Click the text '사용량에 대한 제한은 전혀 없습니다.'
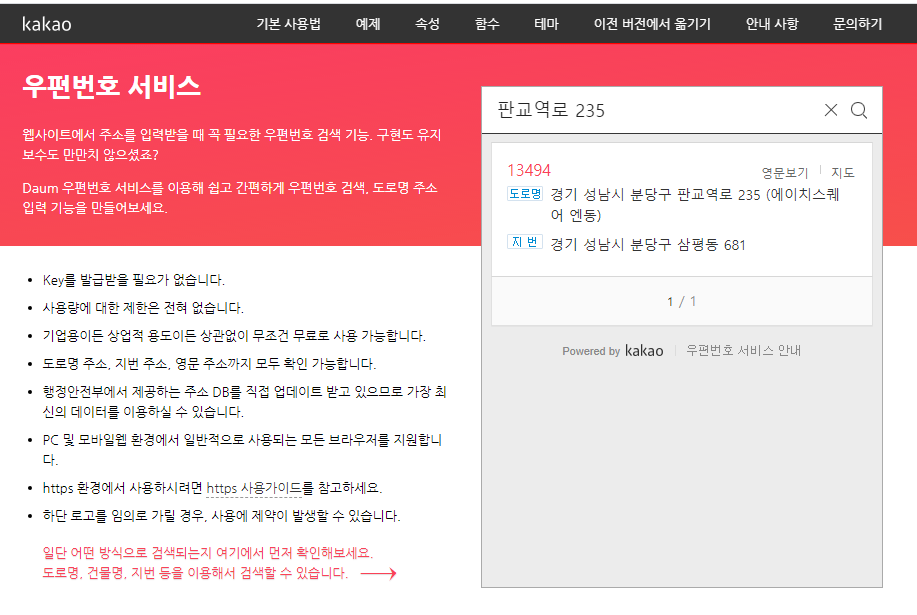 coord(143,308)
